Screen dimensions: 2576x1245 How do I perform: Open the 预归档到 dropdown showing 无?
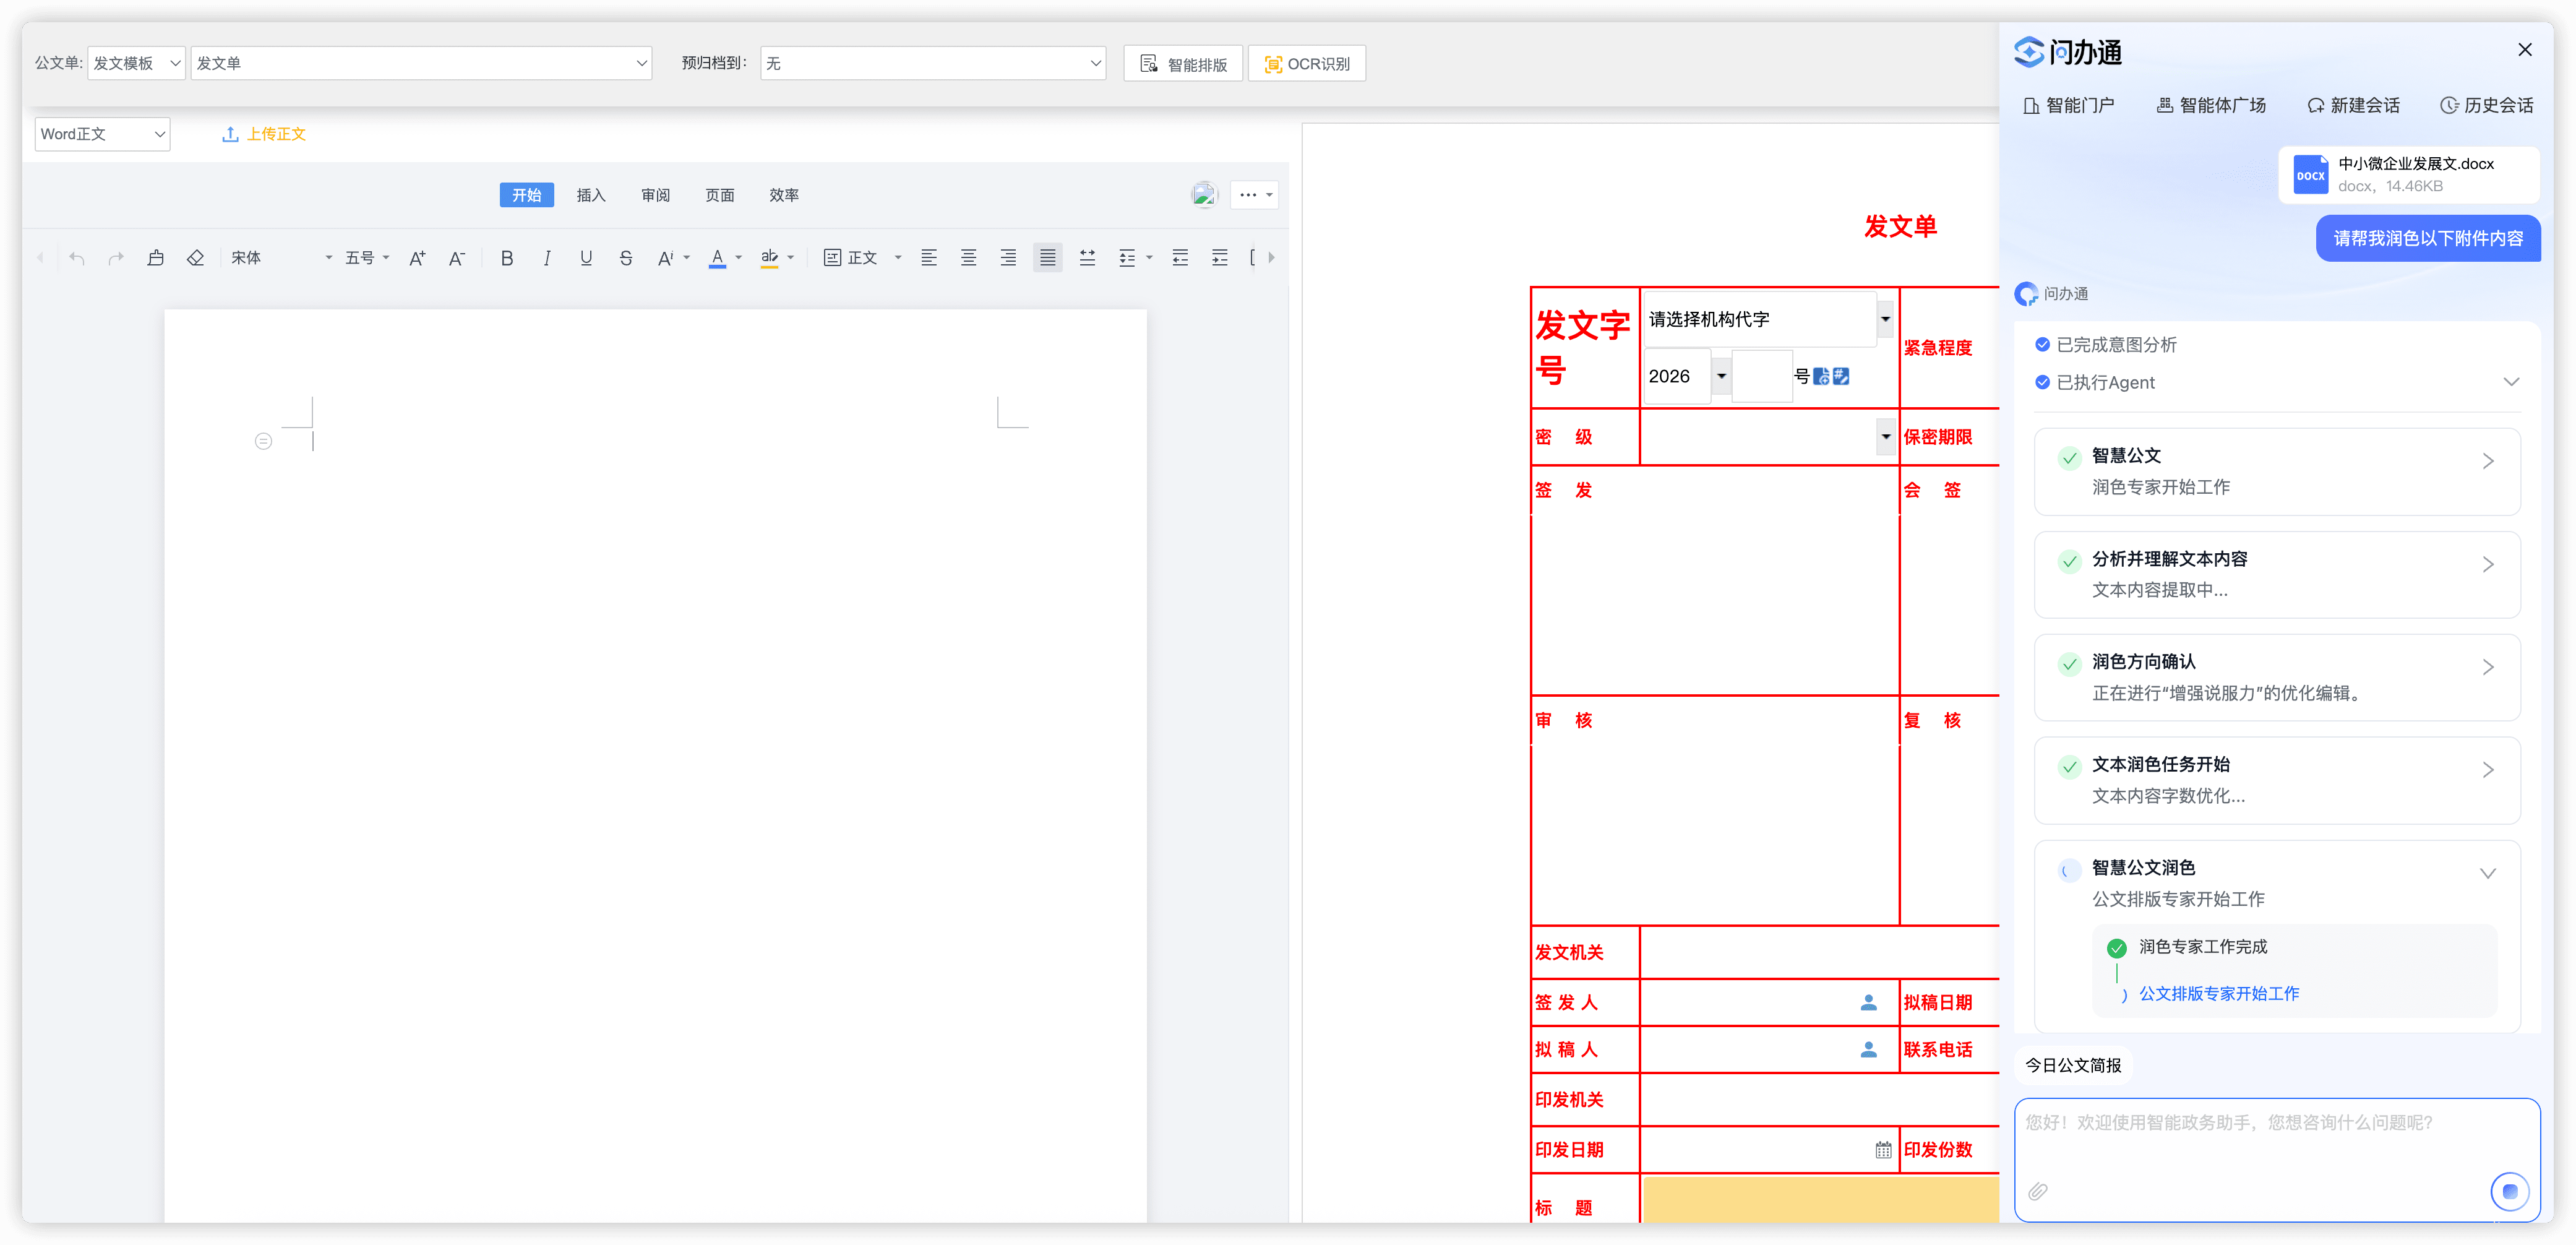933,63
